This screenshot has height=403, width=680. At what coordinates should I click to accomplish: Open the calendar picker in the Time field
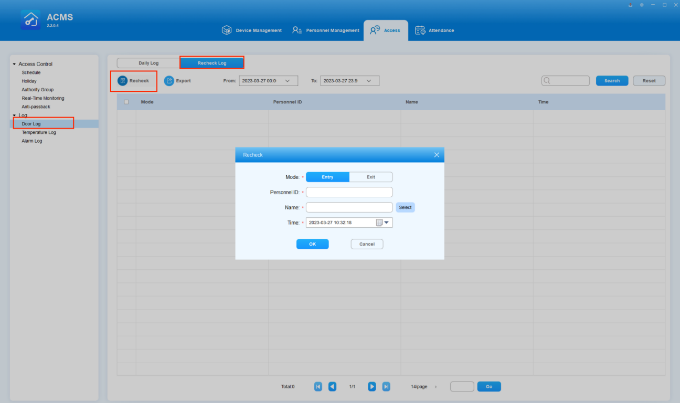(x=380, y=223)
